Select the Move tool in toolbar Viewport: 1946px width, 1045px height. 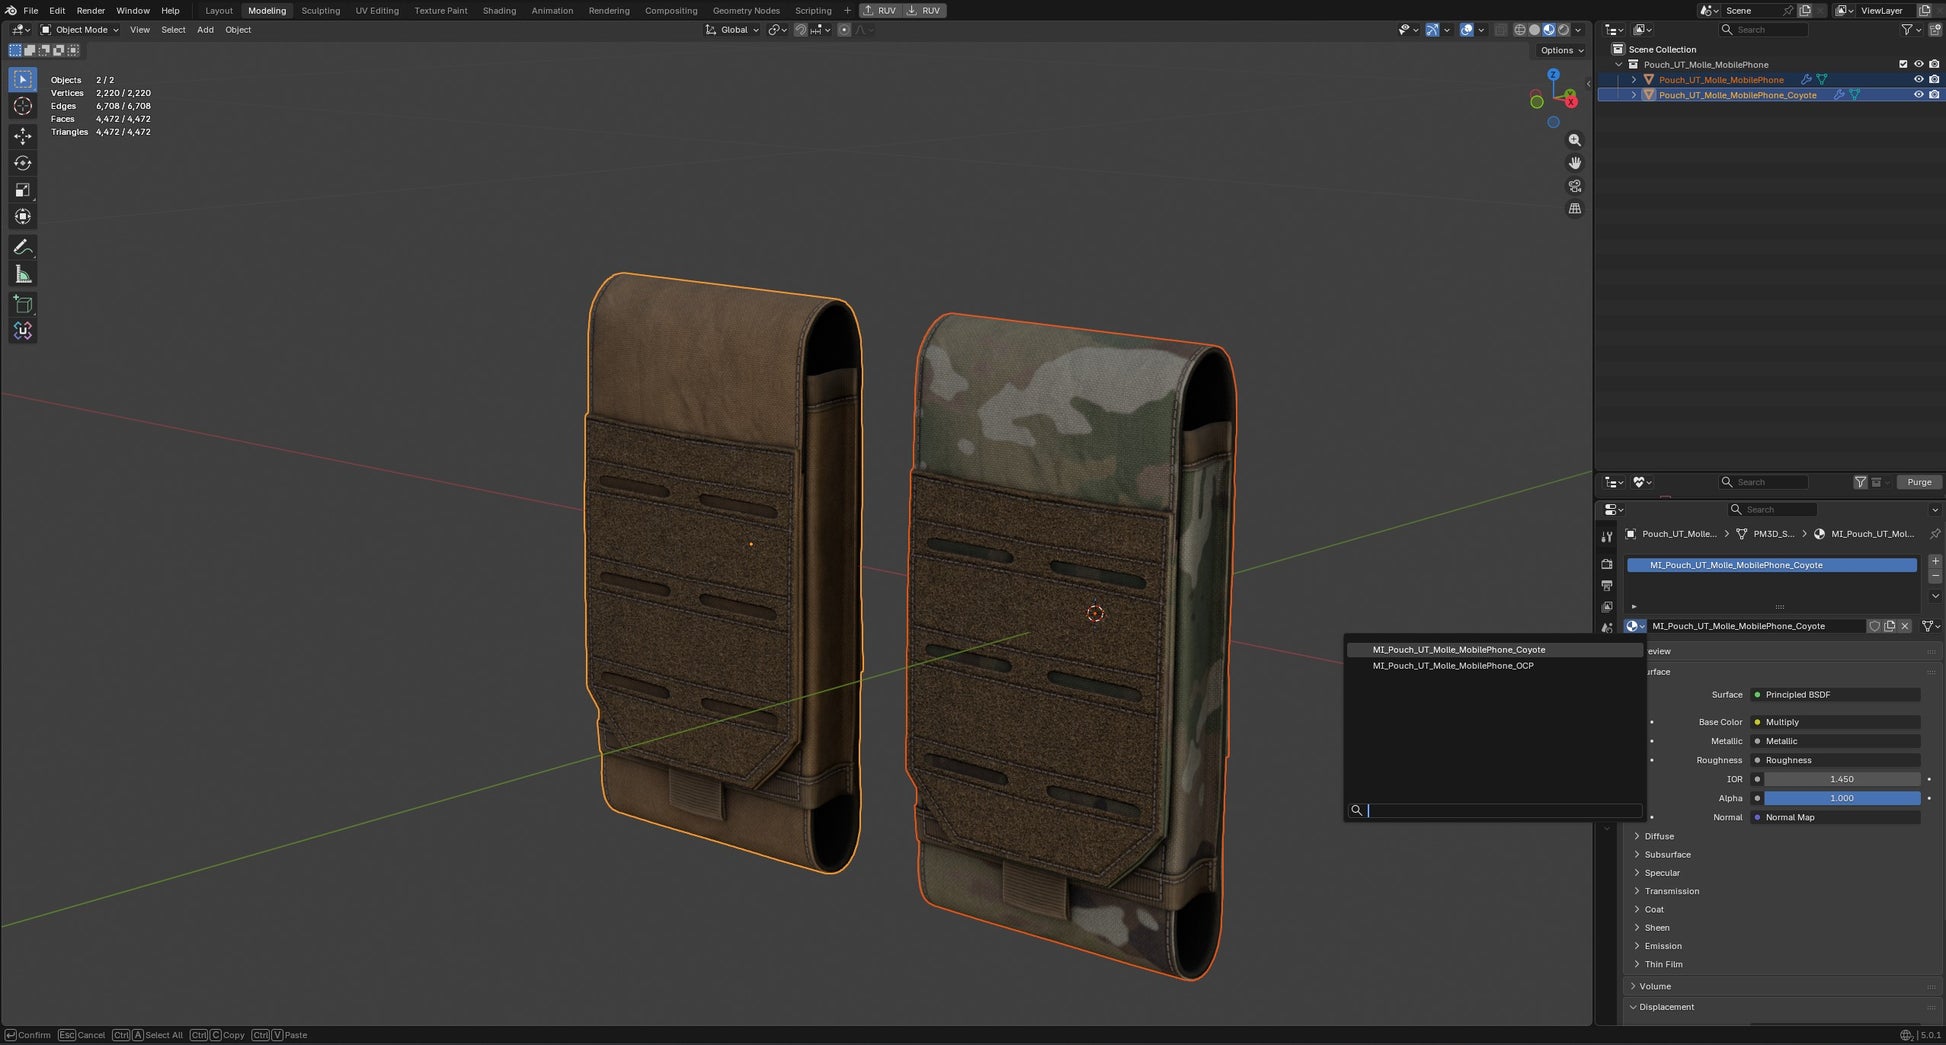click(23, 135)
